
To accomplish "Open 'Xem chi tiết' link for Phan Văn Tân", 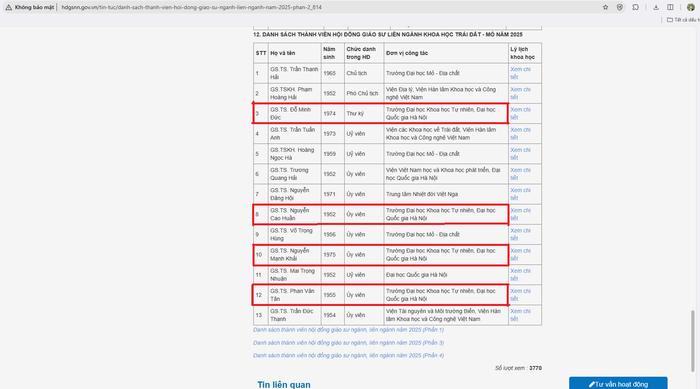I will pyautogui.click(x=520, y=295).
